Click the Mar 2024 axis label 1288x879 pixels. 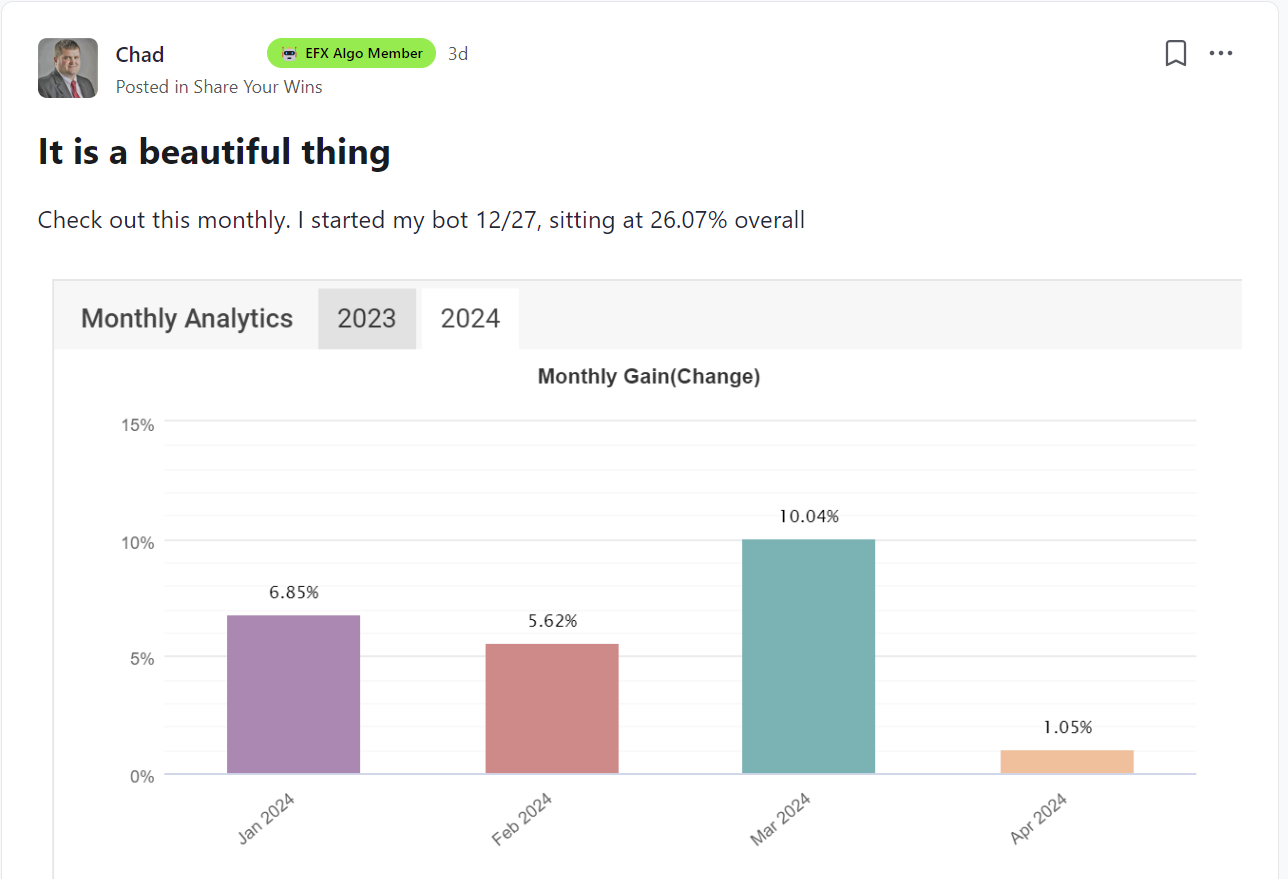click(781, 819)
